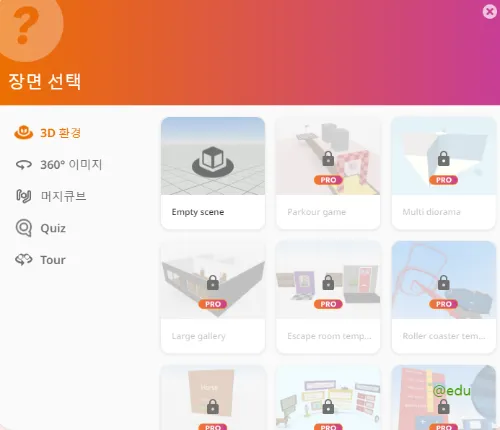Screen dimensions: 500x430
Task: Open the Roller coaster template card
Action: 444,297
